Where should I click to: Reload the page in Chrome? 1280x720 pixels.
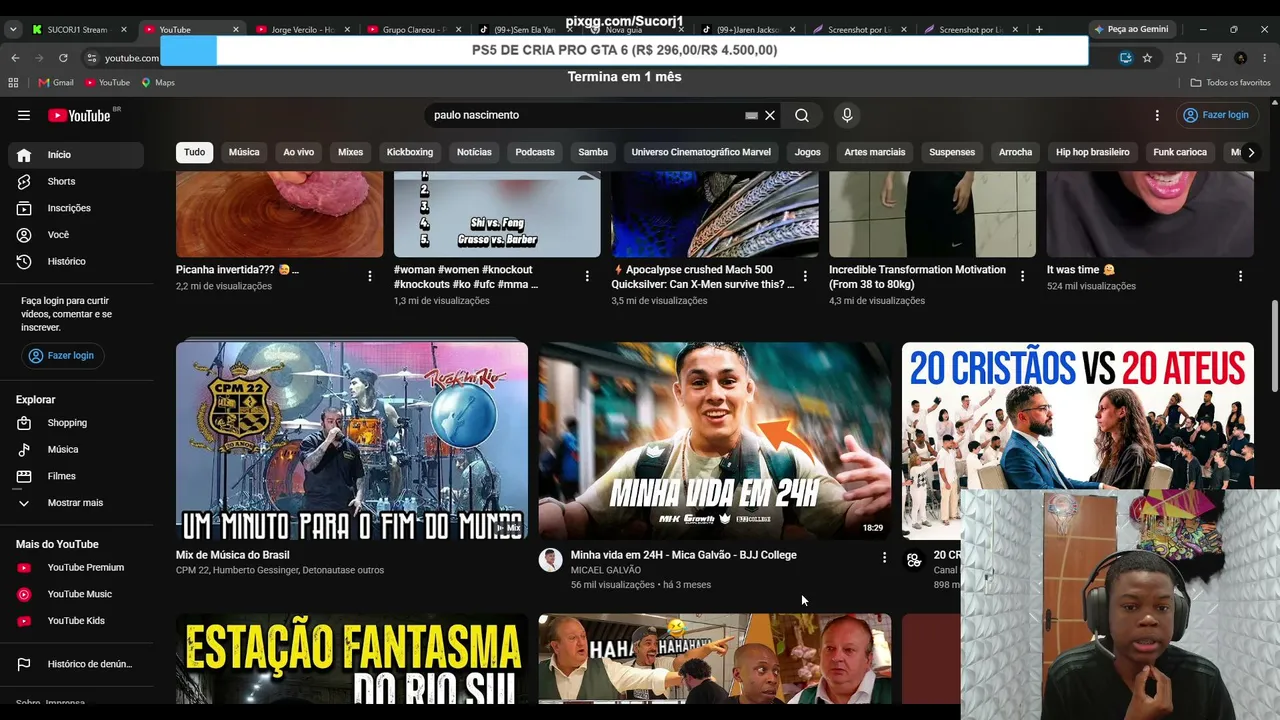(x=63, y=58)
